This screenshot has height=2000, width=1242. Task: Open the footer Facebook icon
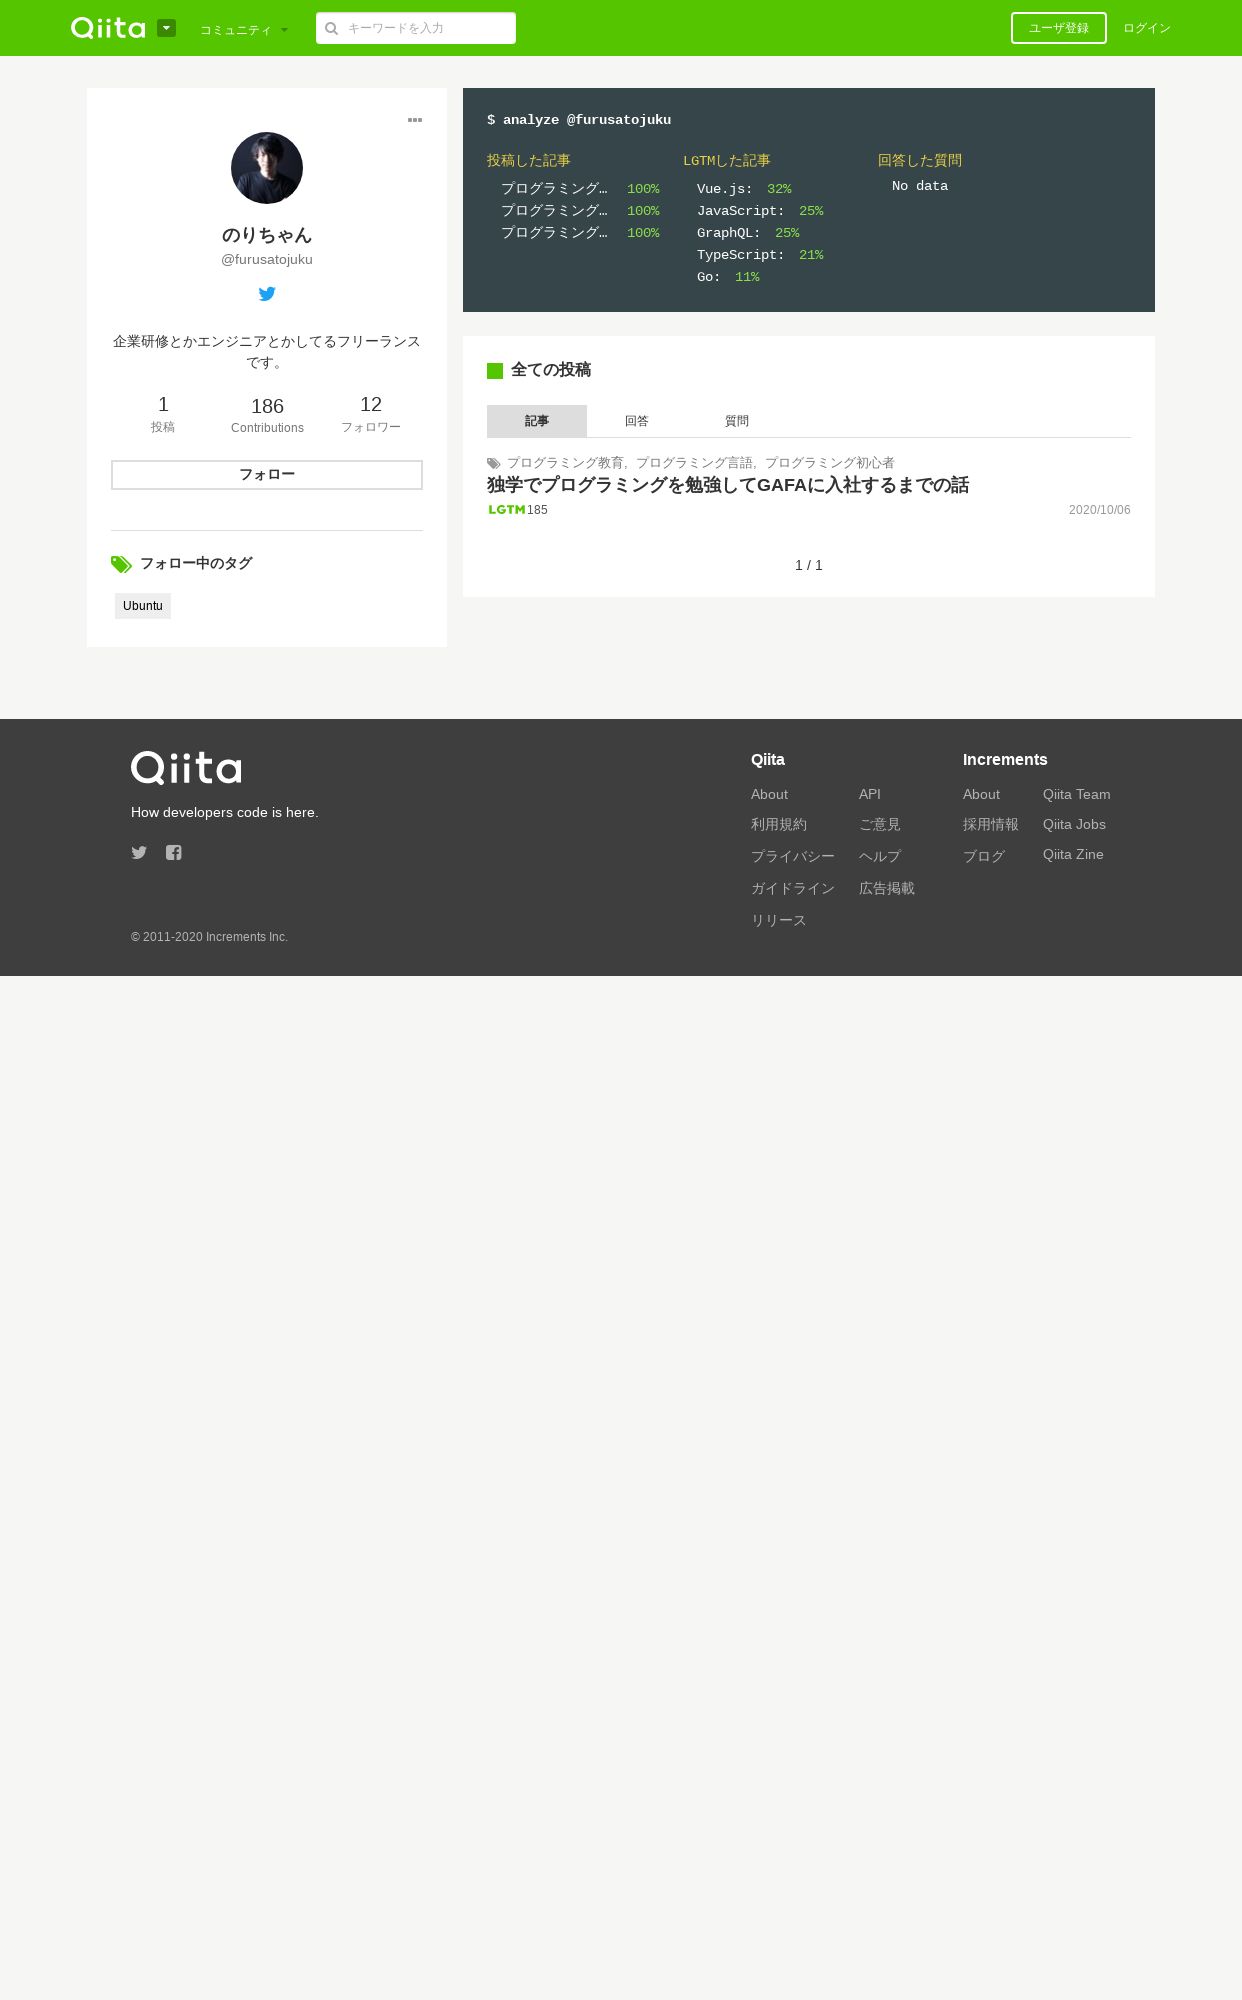tap(174, 852)
